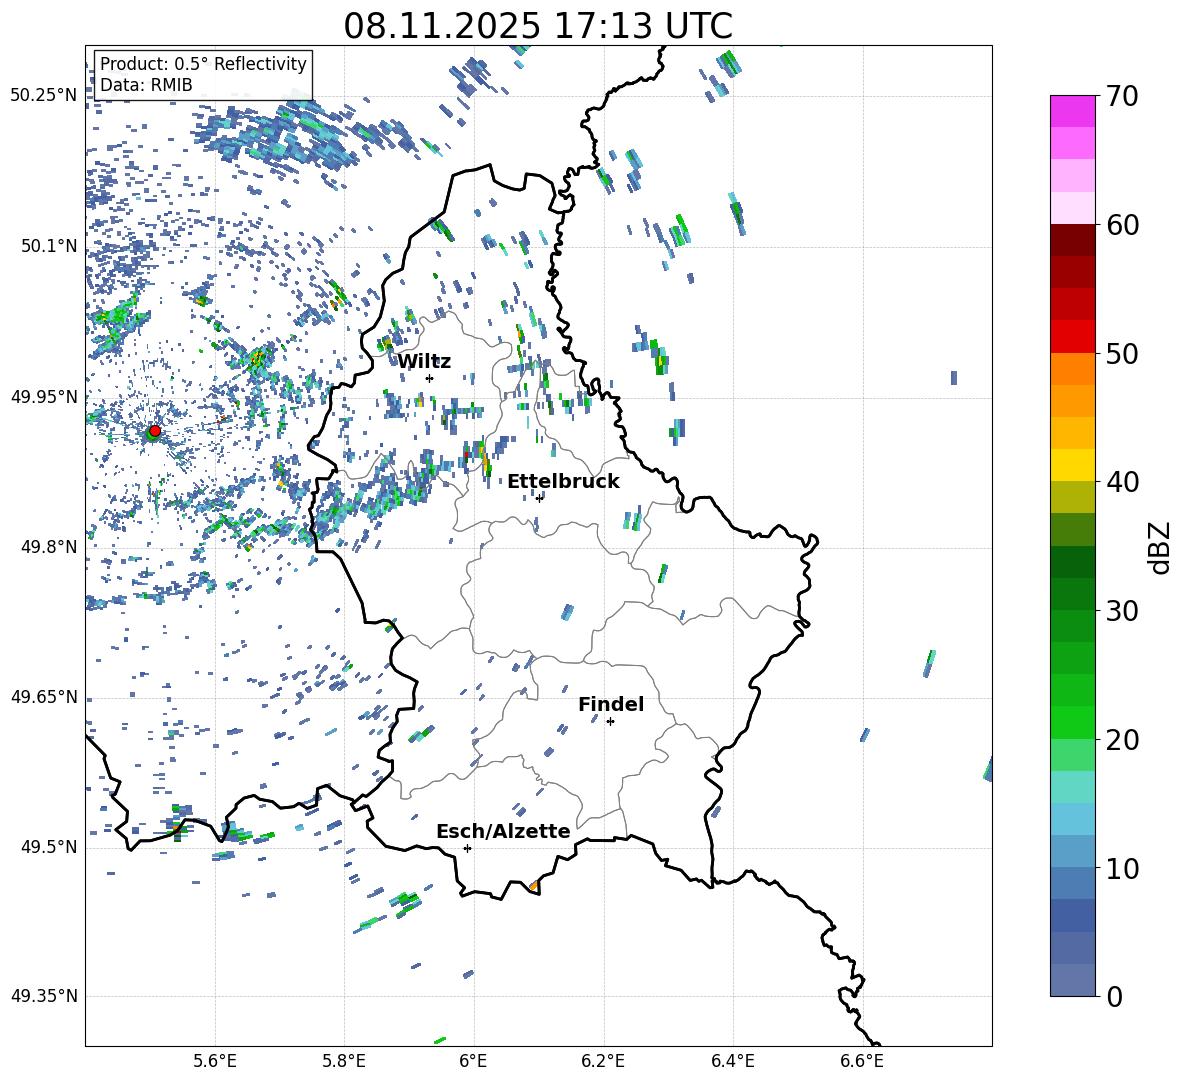Click the colorbar tick label 0
1184x1081 pixels.
click(x=1114, y=996)
